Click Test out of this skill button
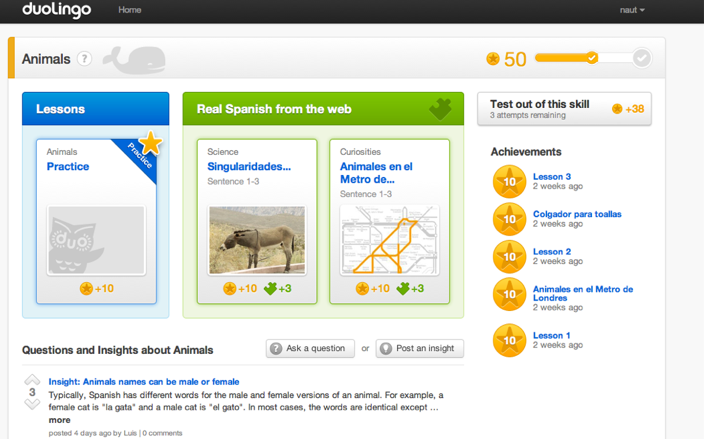Viewport: 704px width, 439px height. click(x=564, y=109)
